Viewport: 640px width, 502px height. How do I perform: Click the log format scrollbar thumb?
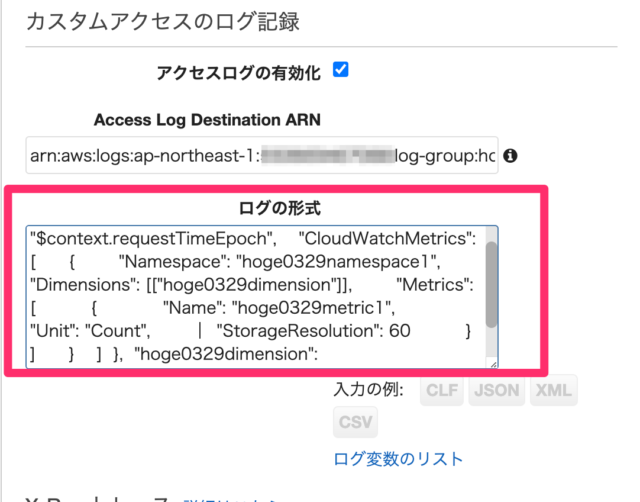point(491,284)
